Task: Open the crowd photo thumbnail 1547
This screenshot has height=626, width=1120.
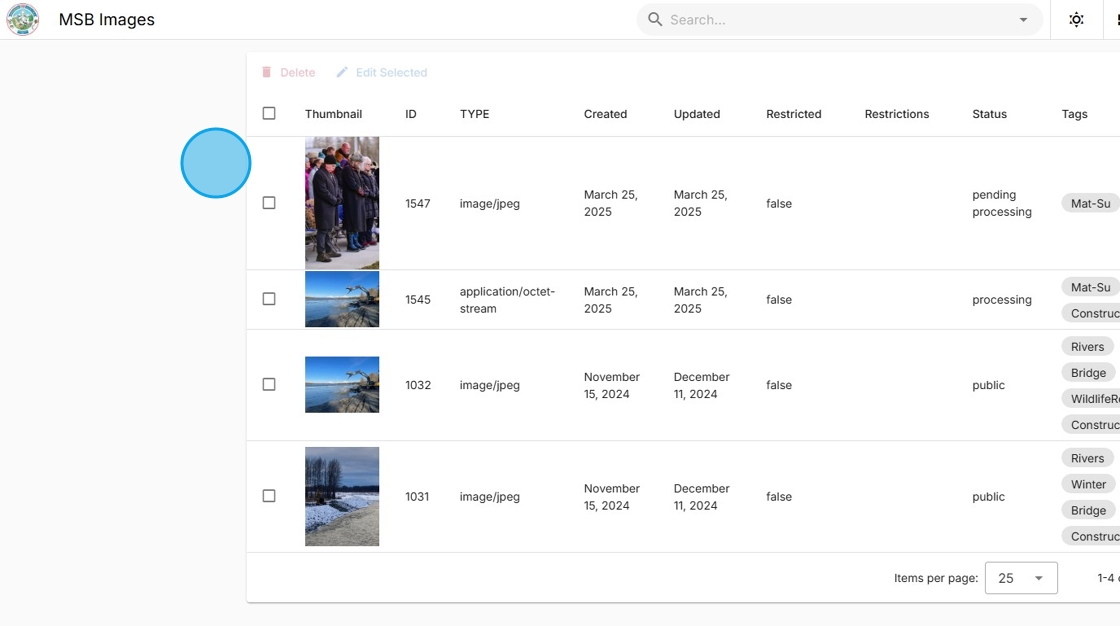Action: click(x=342, y=203)
